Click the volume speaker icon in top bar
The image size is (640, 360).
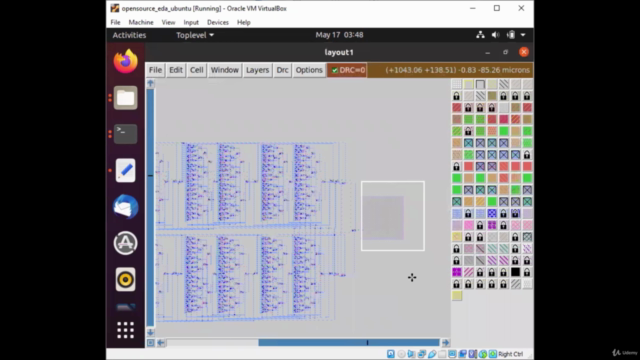[495, 35]
